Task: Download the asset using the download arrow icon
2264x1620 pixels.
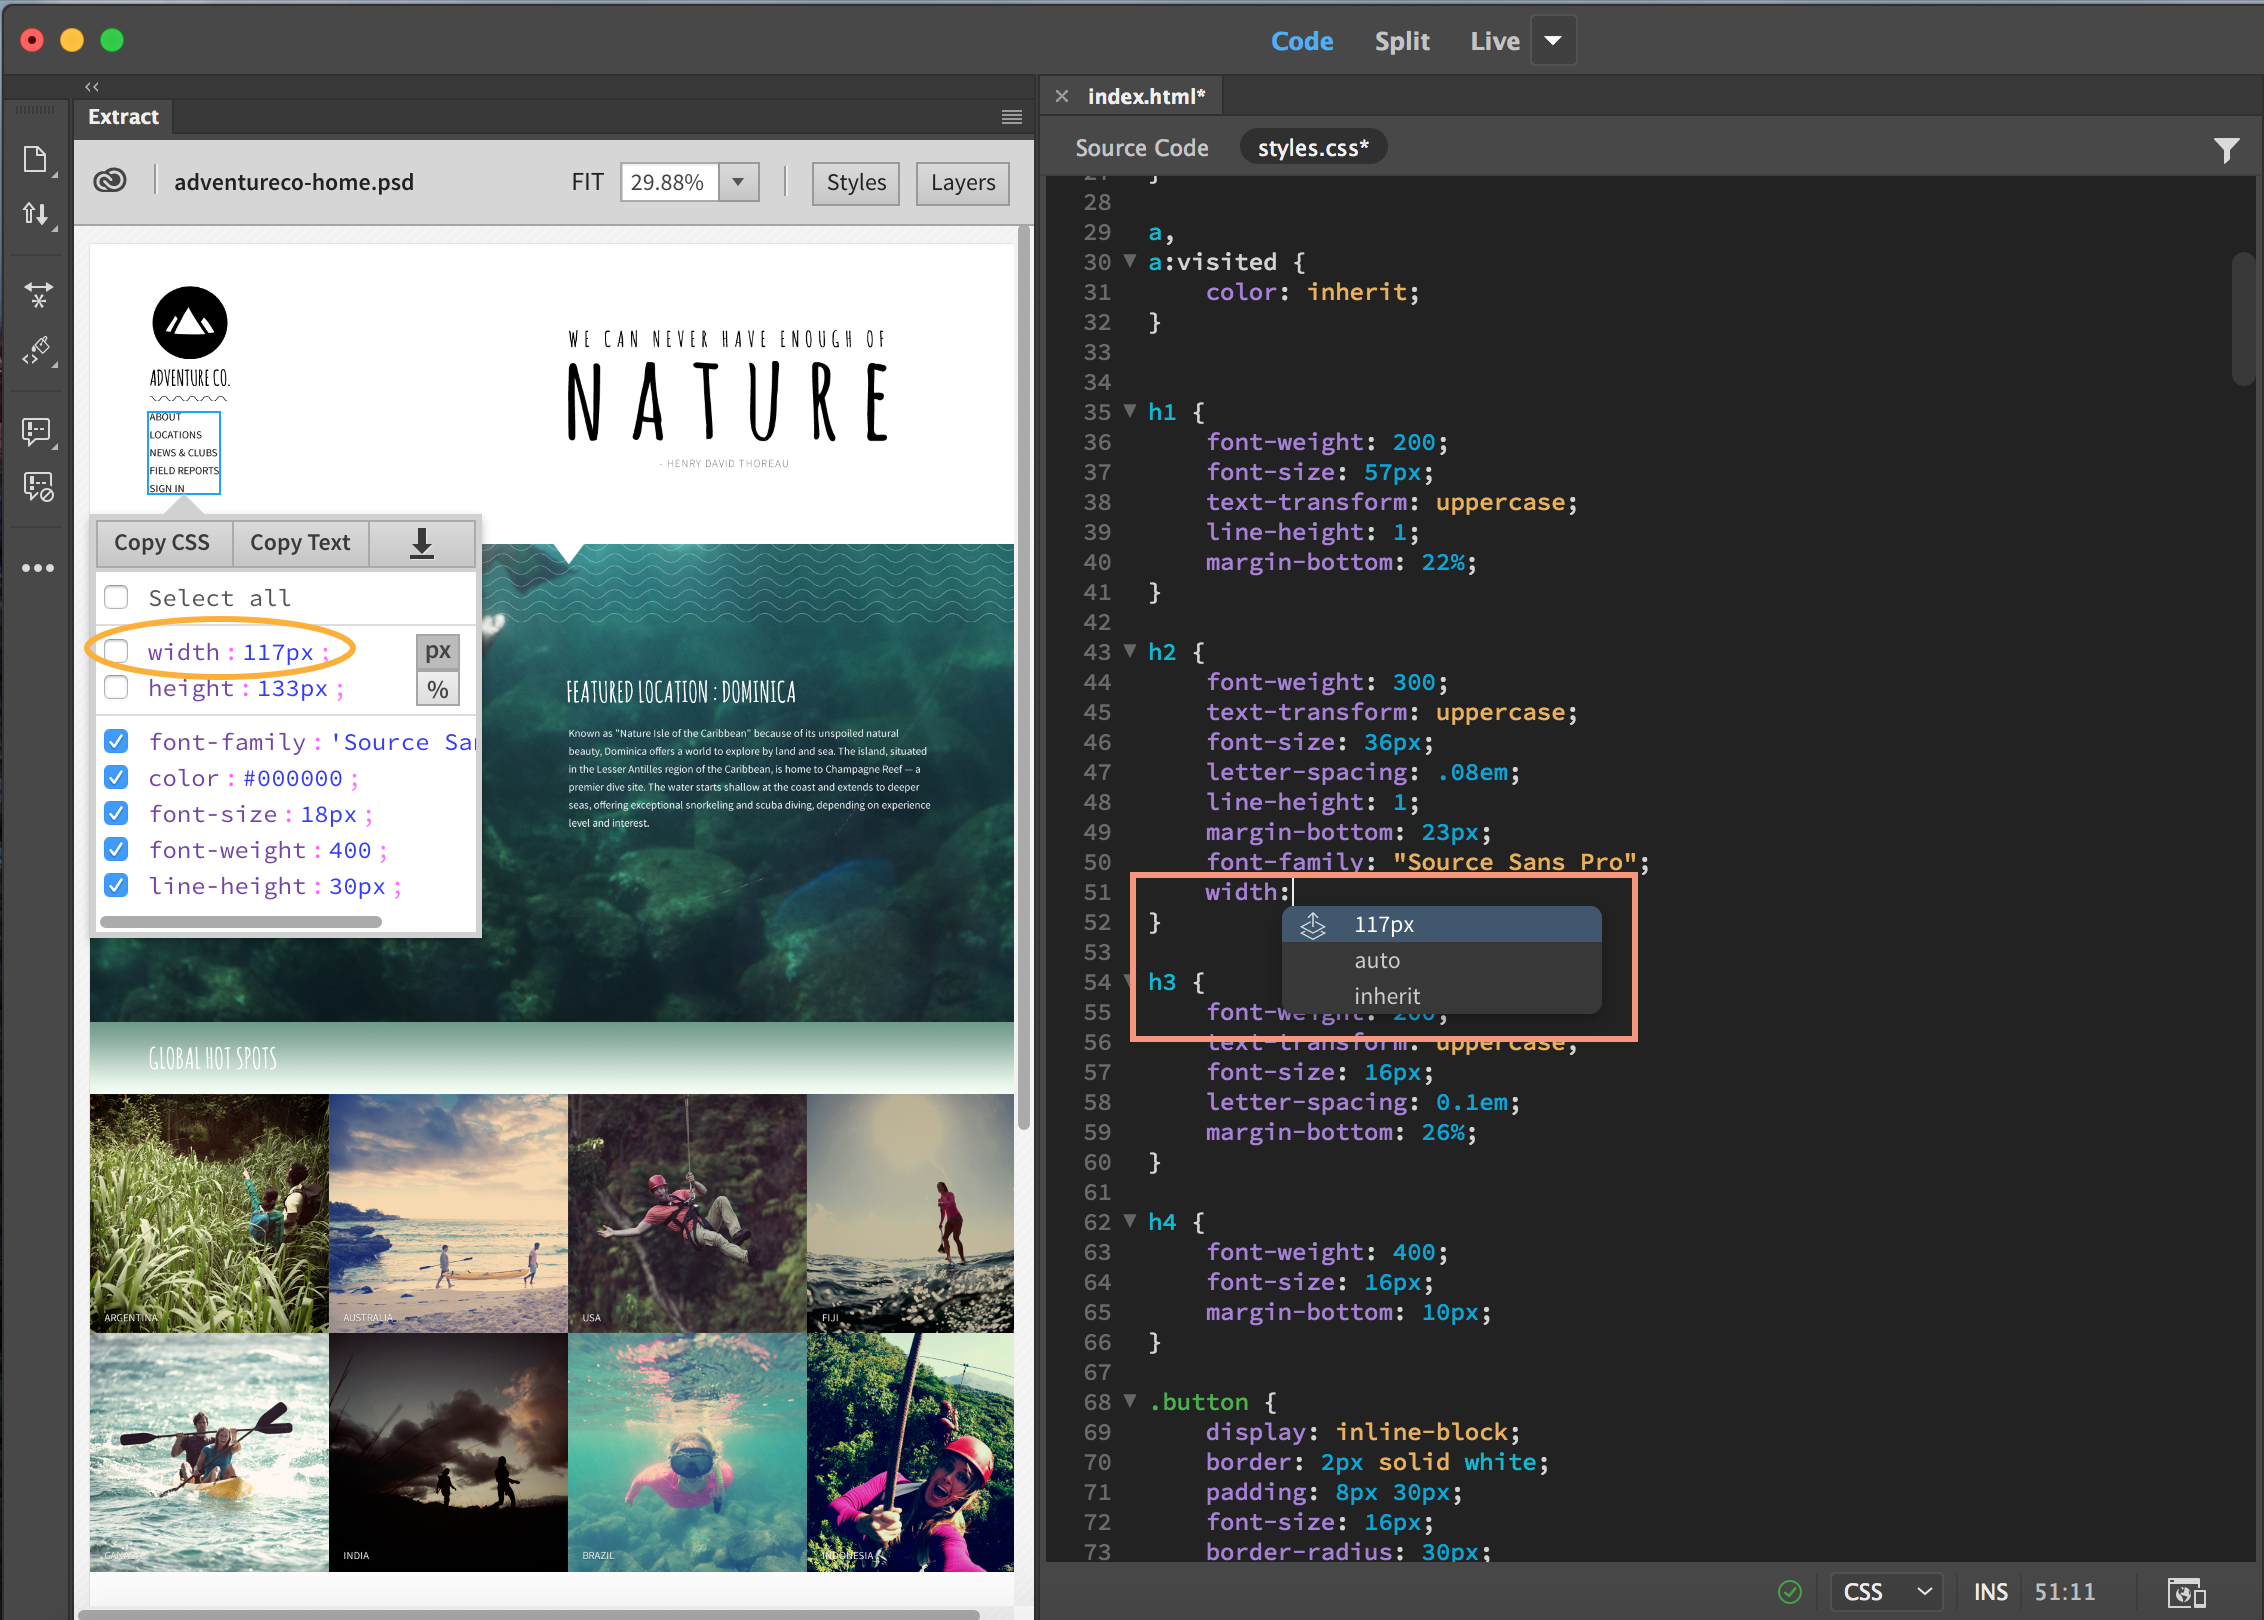Action: 421,543
